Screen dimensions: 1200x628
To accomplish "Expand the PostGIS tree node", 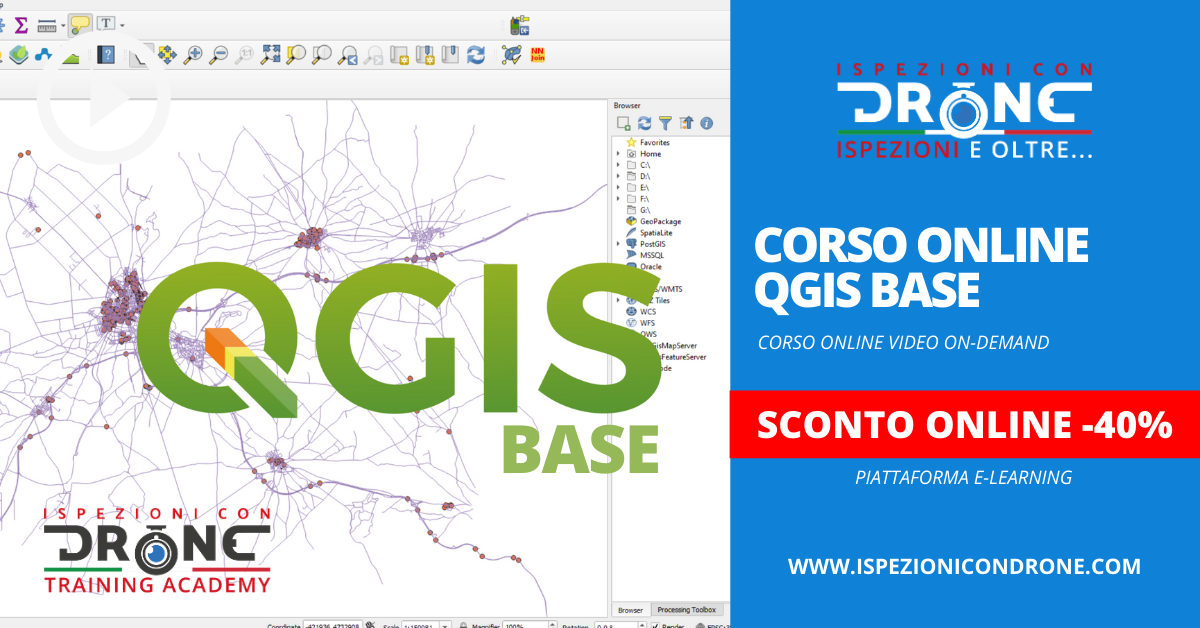I will coord(618,243).
